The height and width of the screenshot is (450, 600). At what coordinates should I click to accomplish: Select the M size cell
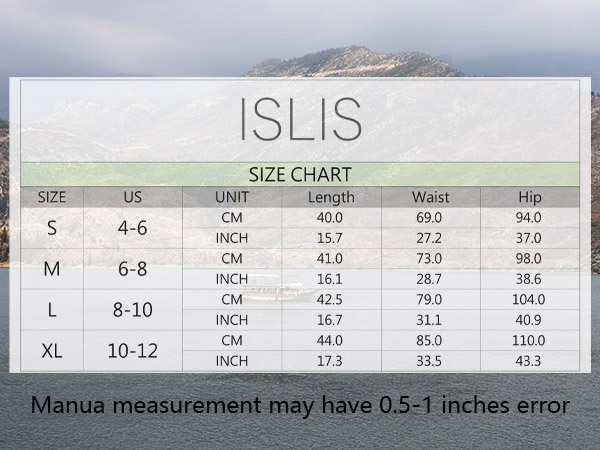tap(52, 269)
